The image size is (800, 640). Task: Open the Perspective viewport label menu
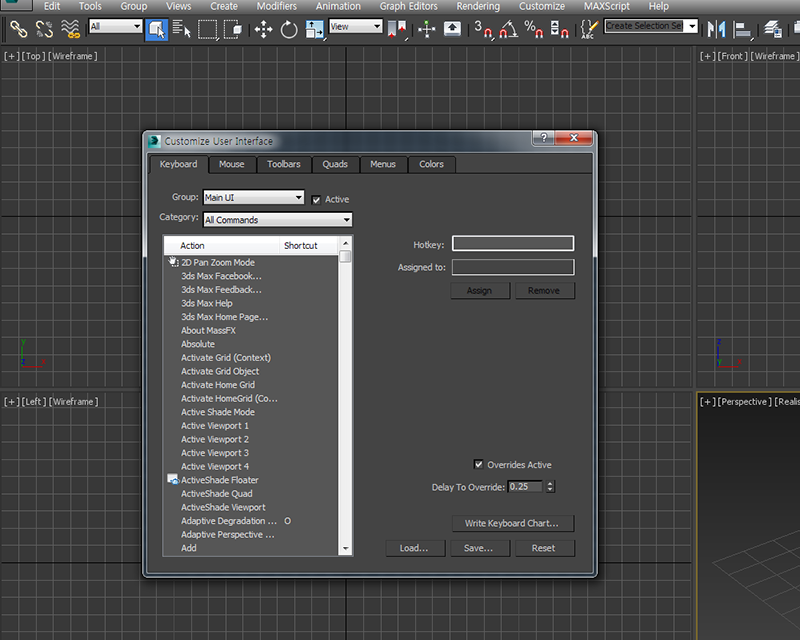coord(744,402)
